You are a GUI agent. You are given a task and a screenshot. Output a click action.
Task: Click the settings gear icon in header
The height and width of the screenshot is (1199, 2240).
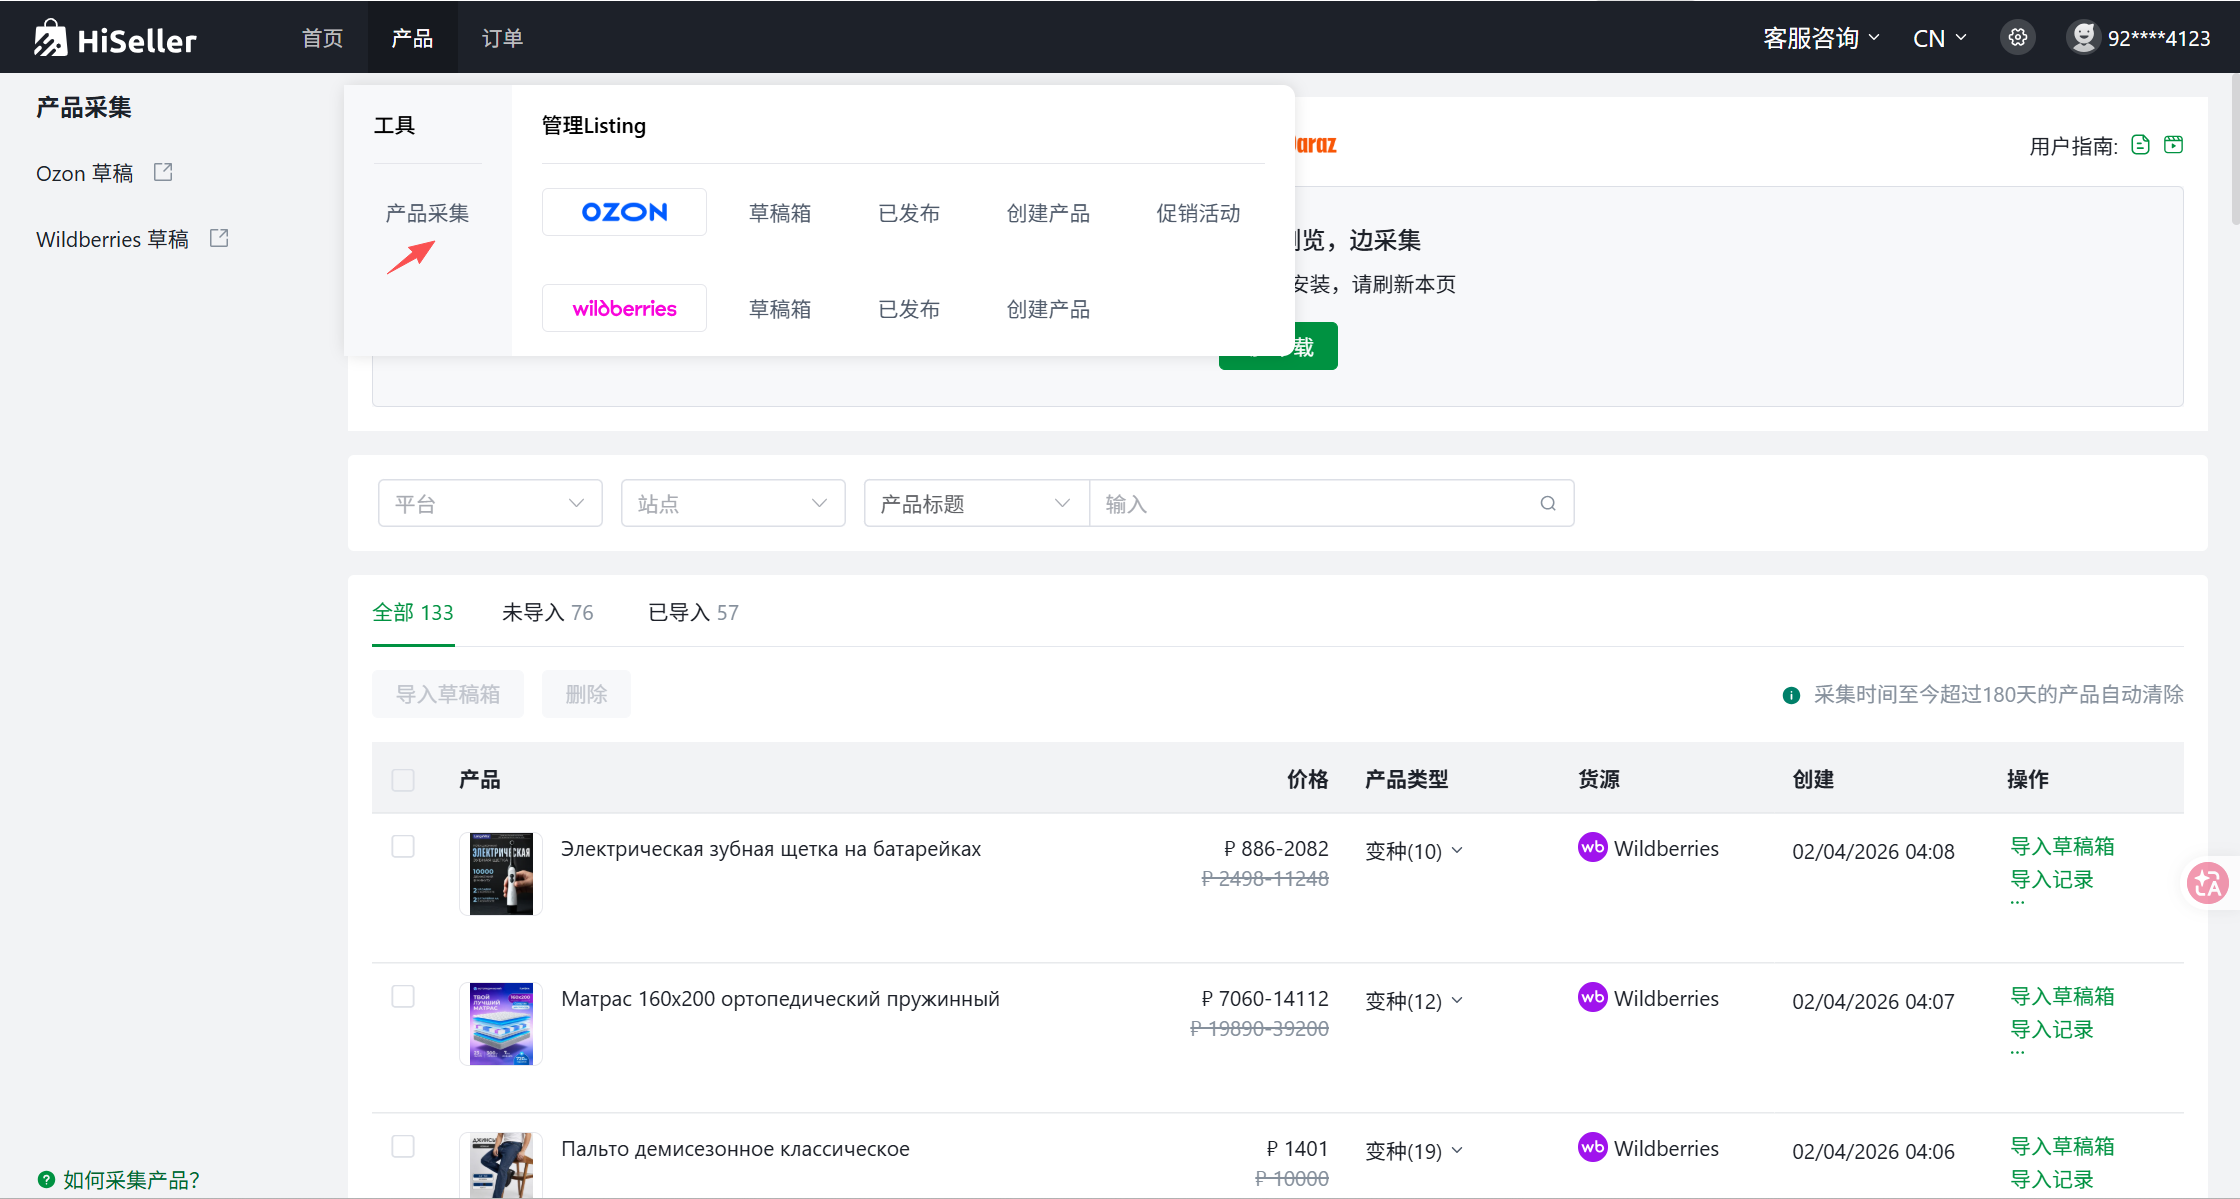(x=2018, y=38)
